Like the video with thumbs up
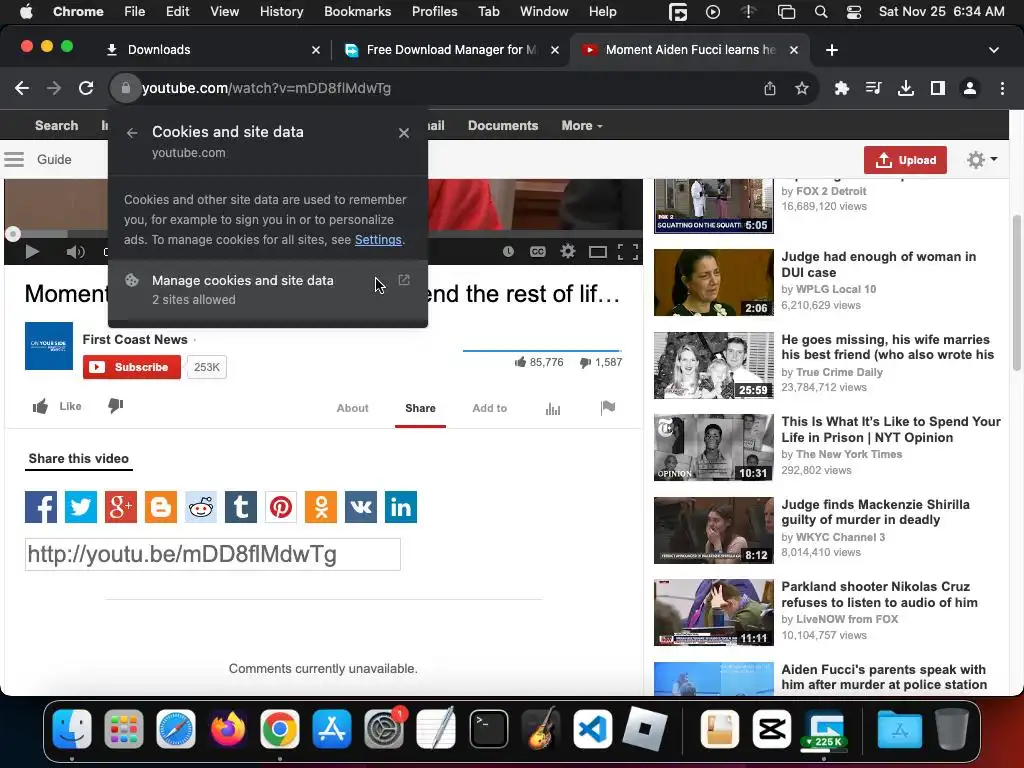1024x768 pixels. click(57, 406)
